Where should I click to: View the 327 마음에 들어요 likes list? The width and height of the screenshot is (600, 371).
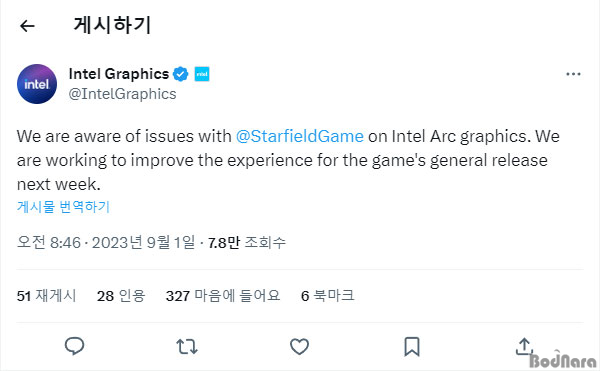(223, 296)
